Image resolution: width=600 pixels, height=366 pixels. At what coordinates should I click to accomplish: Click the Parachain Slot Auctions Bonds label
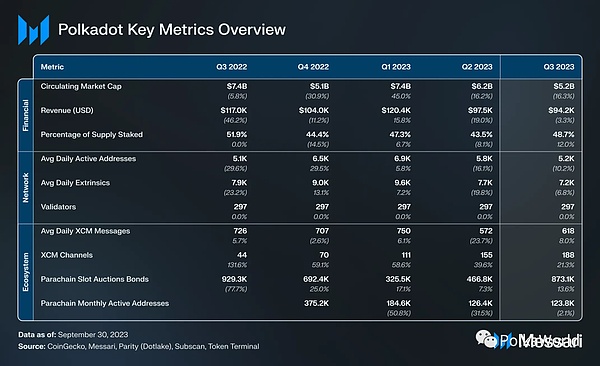(x=95, y=279)
